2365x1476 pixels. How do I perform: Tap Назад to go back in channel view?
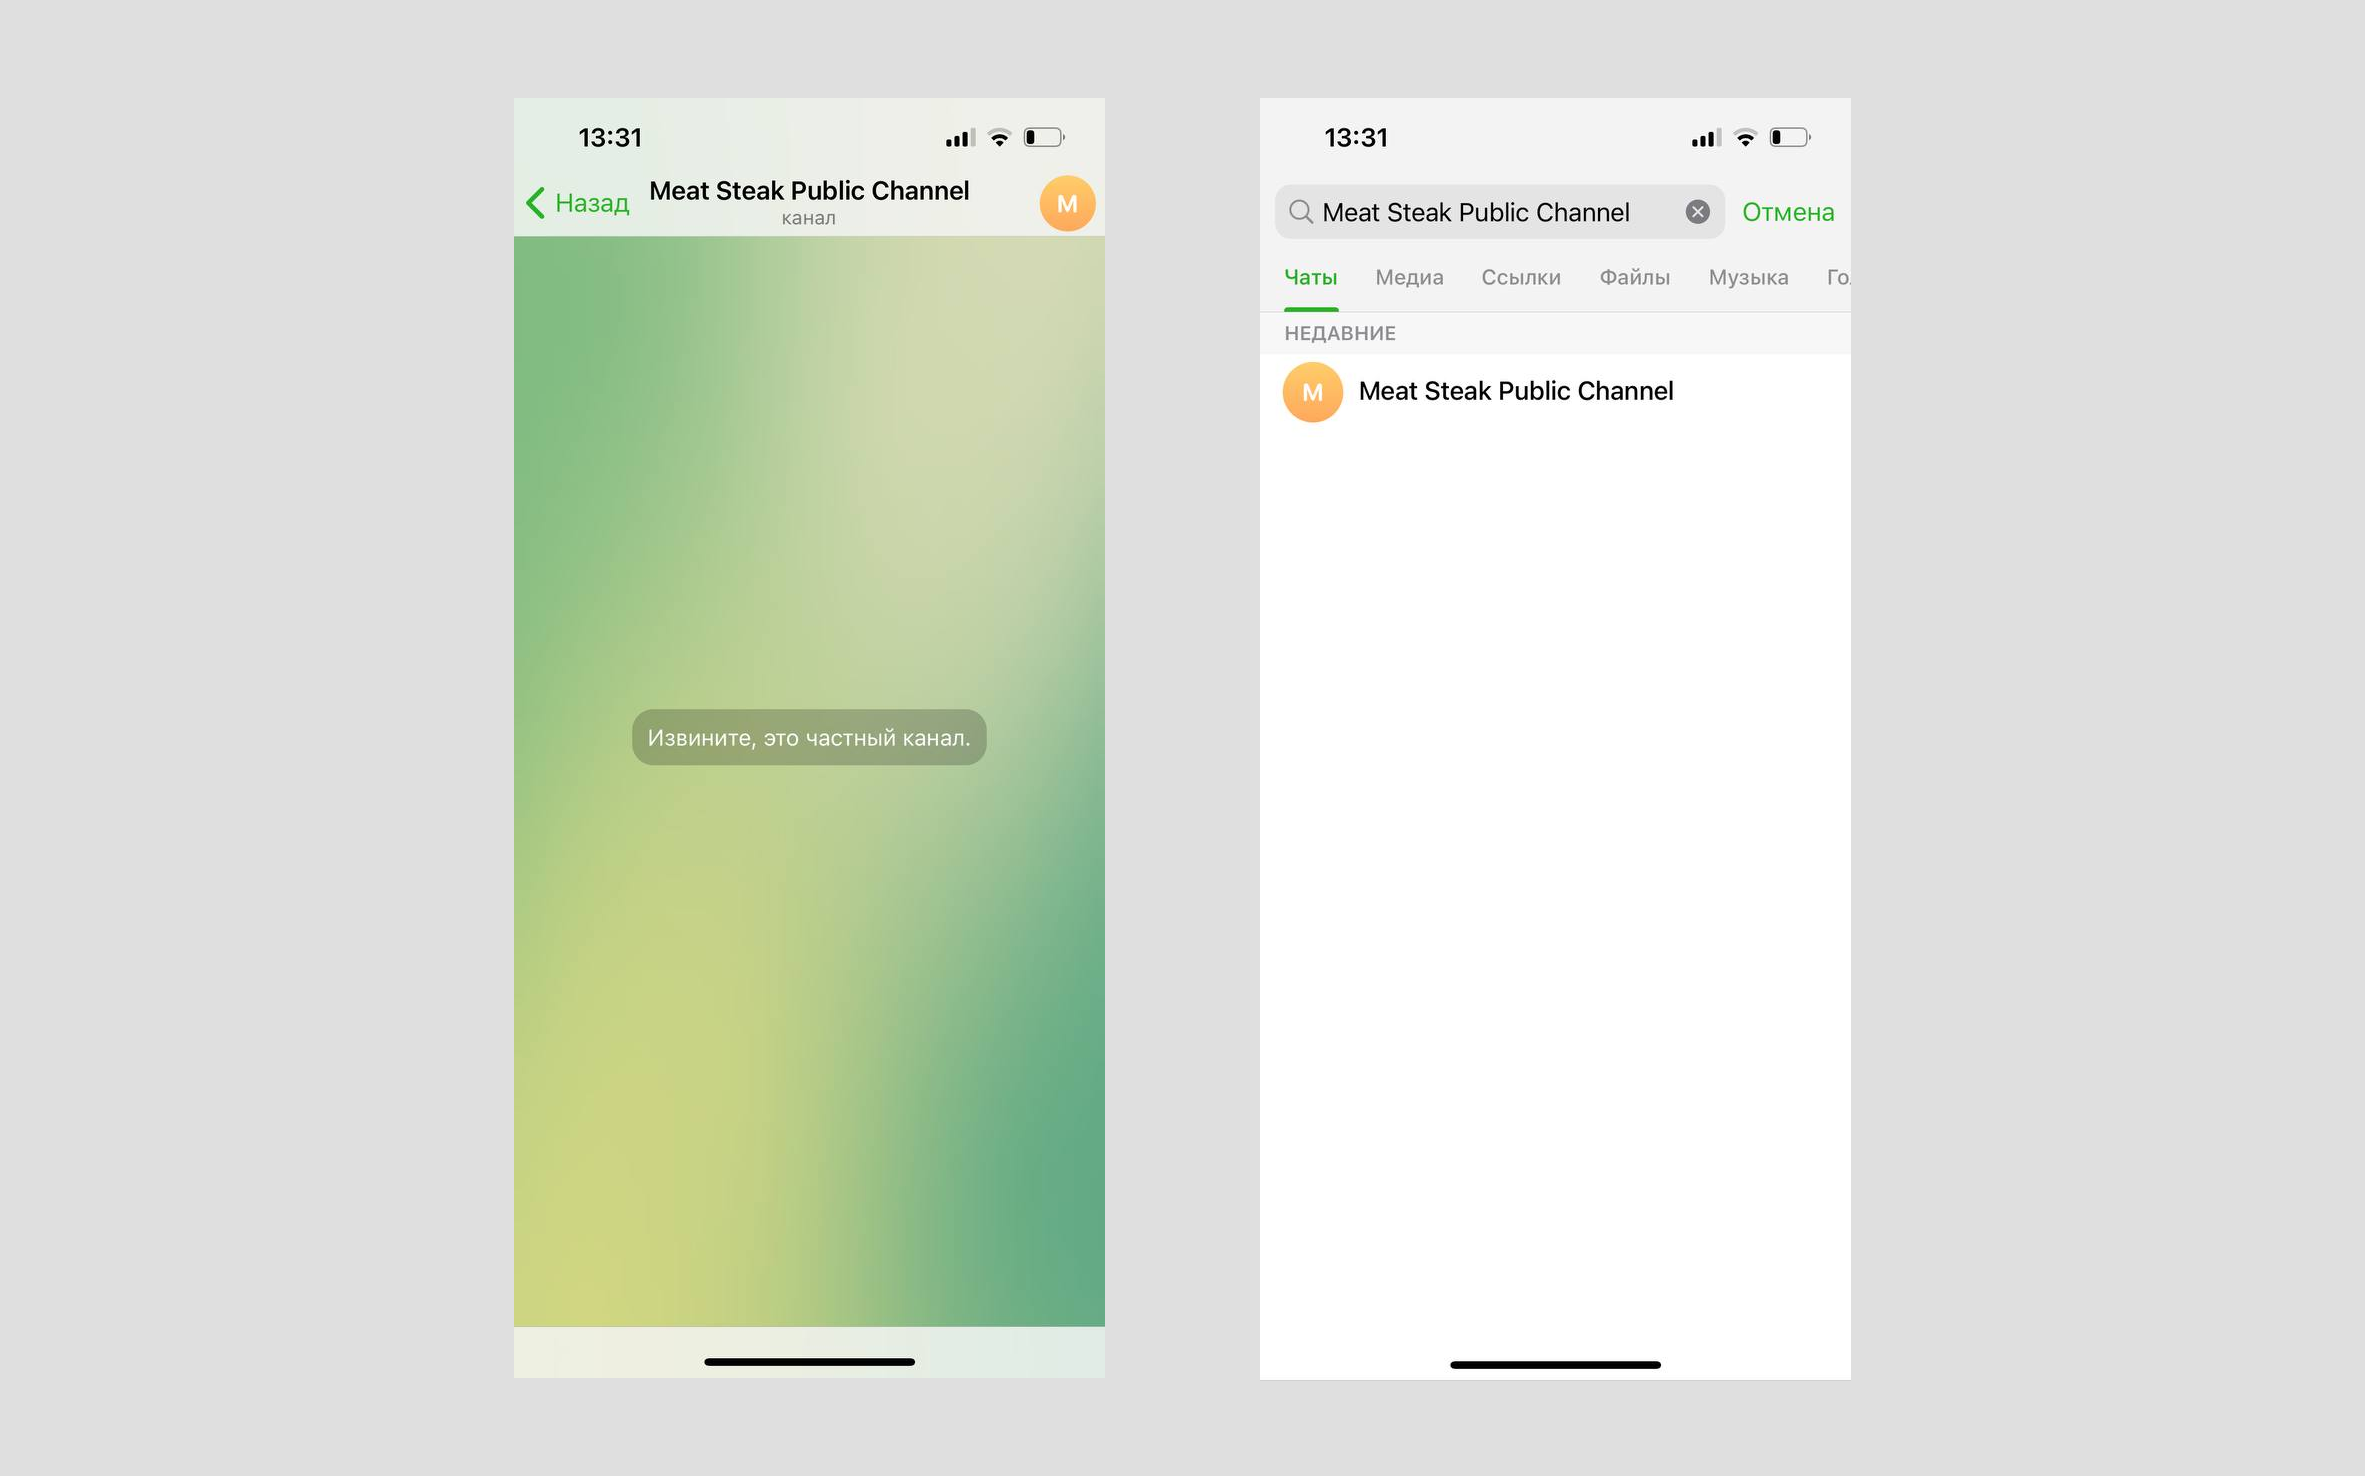576,201
